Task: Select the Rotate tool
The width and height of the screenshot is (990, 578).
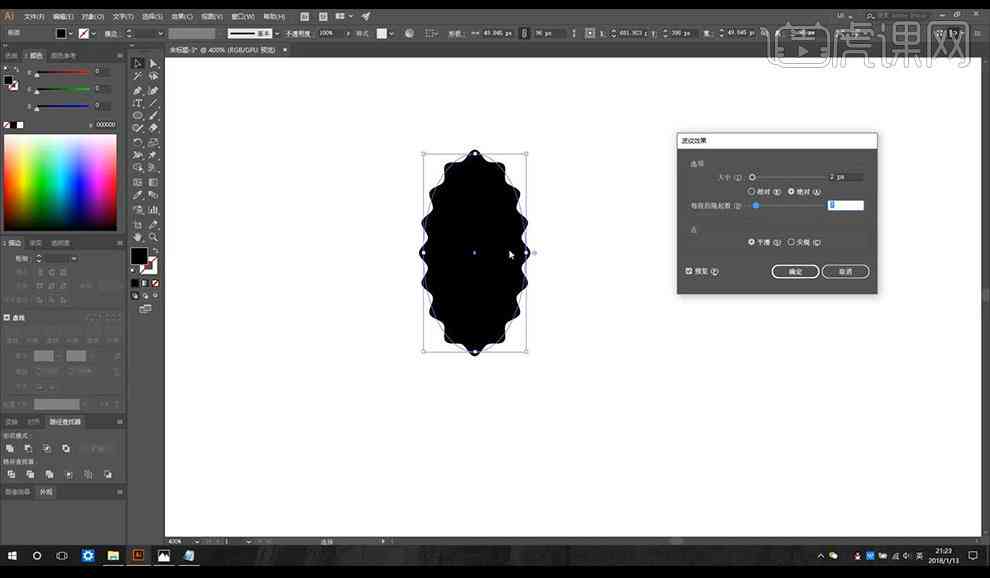Action: point(138,142)
